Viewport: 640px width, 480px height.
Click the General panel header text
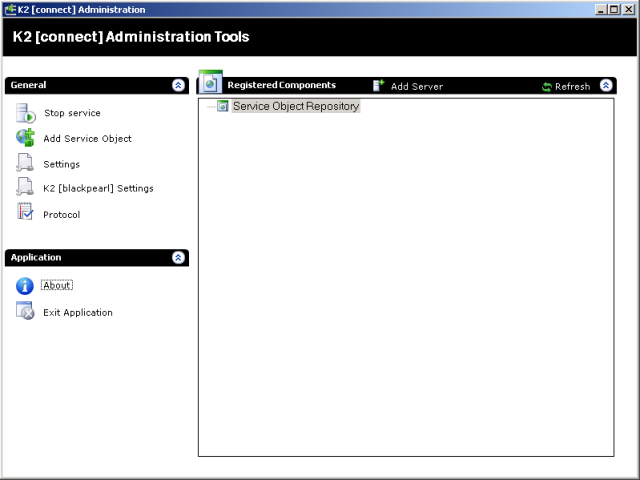click(x=28, y=85)
